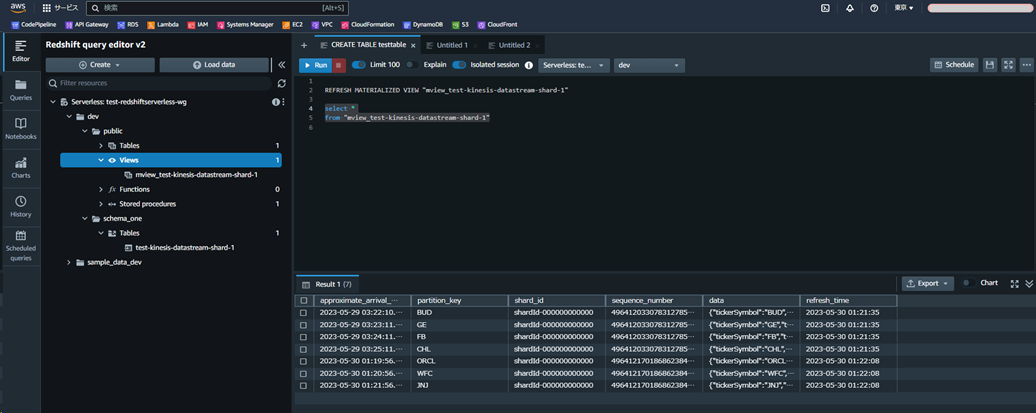Select mview_test-kinesis-datastream-shard-1 view in tree

[x=196, y=174]
